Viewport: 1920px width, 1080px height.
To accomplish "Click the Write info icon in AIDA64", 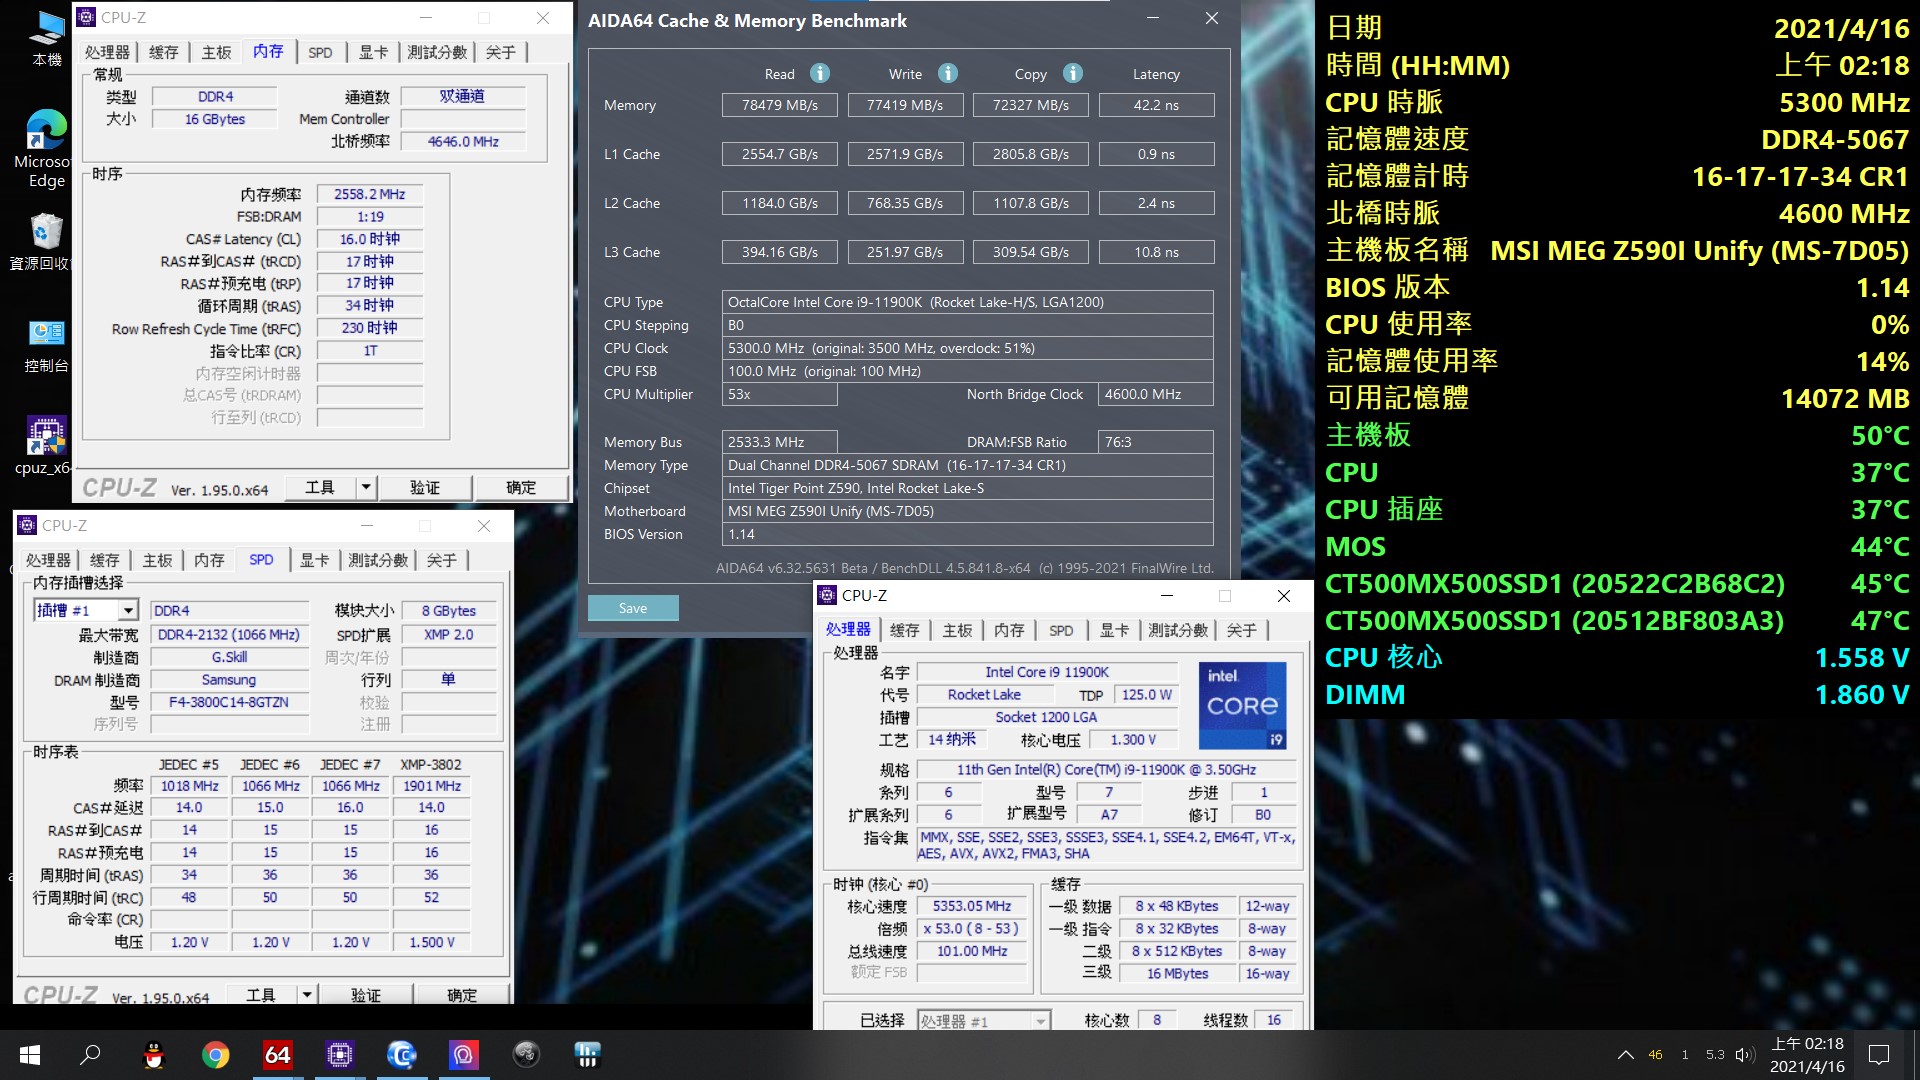I will (x=948, y=73).
